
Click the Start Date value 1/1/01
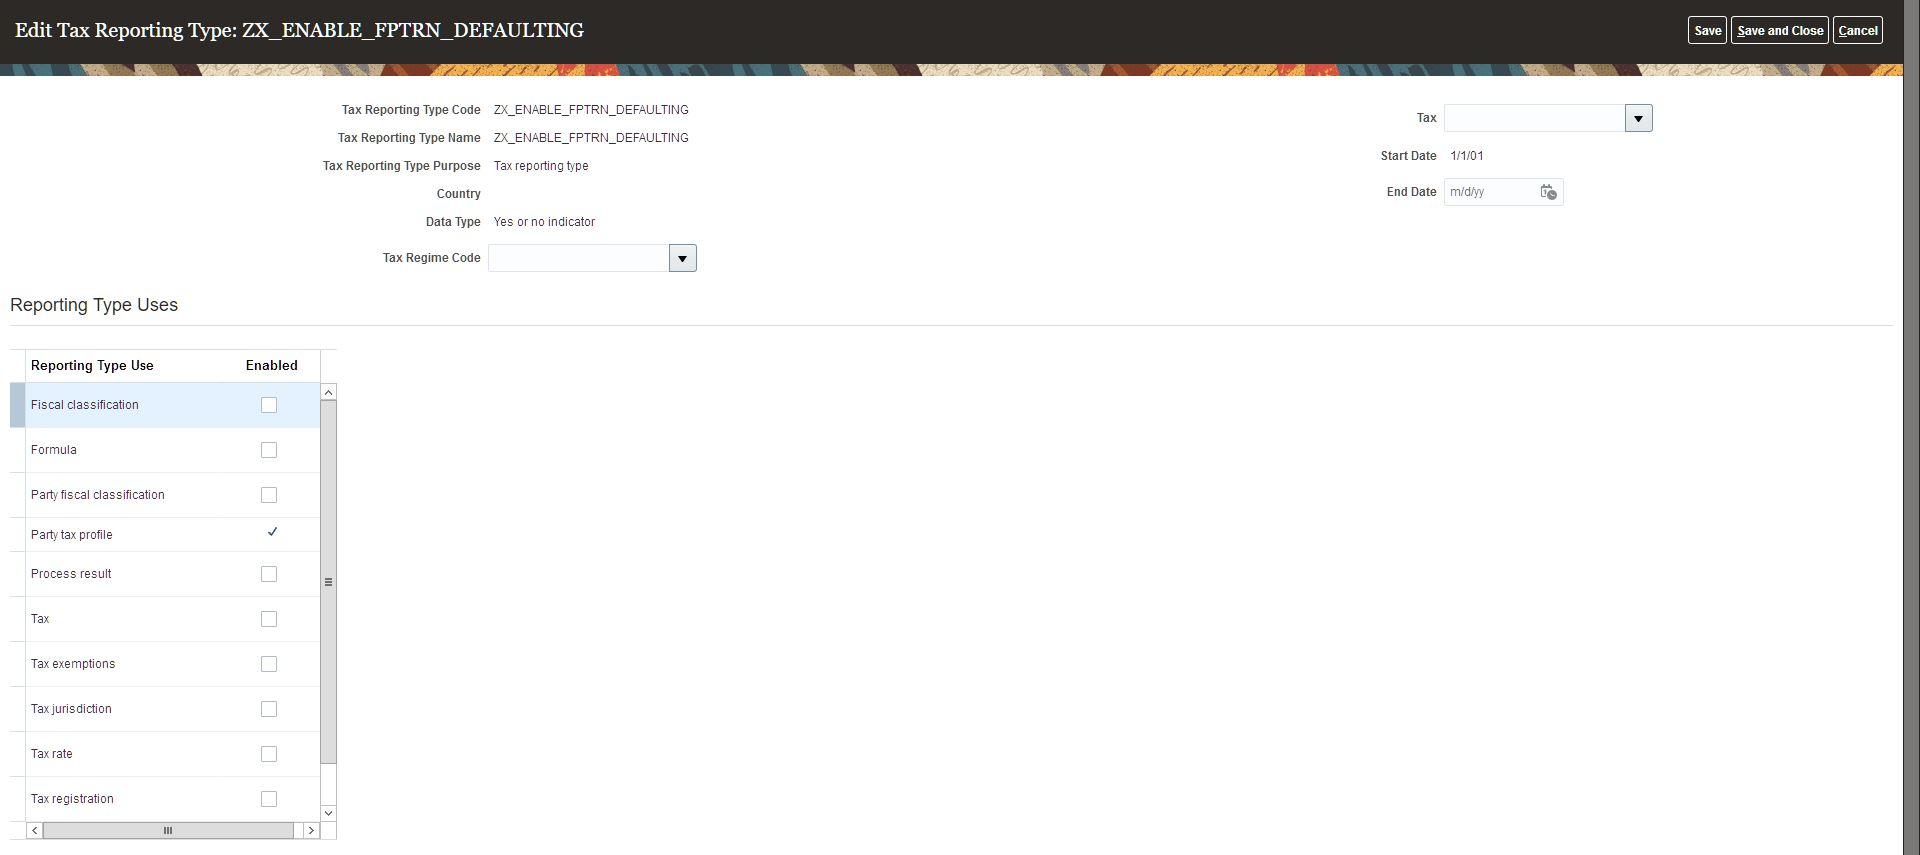(x=1467, y=156)
